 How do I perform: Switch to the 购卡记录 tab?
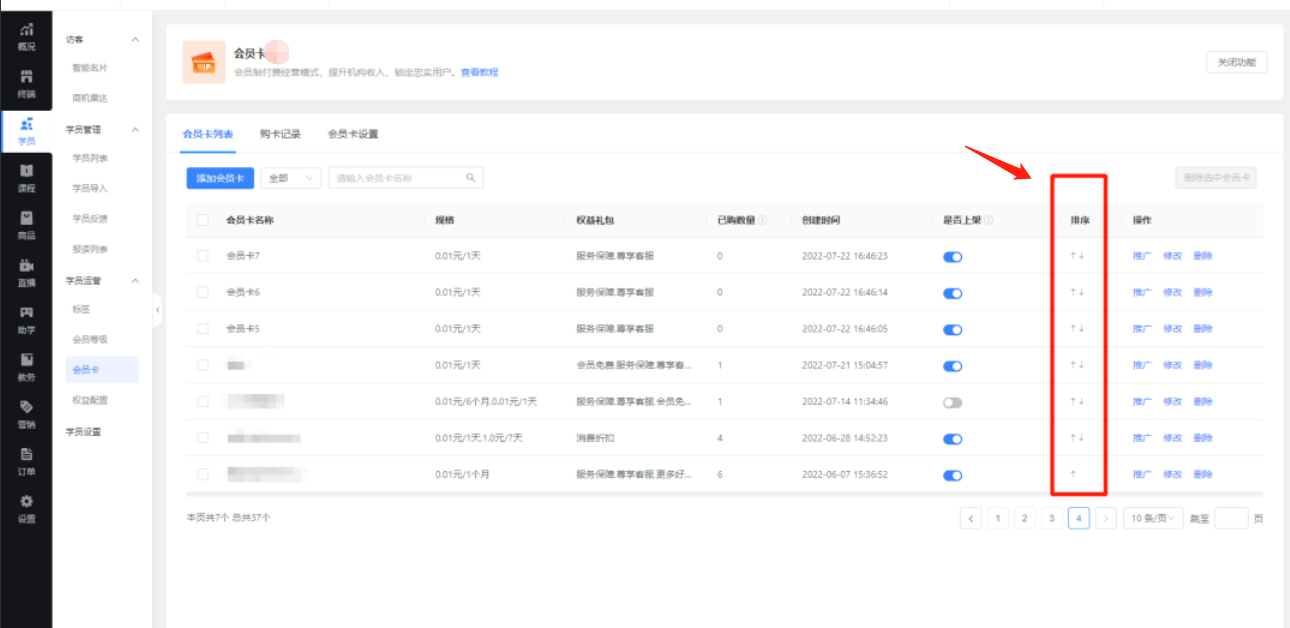280,134
